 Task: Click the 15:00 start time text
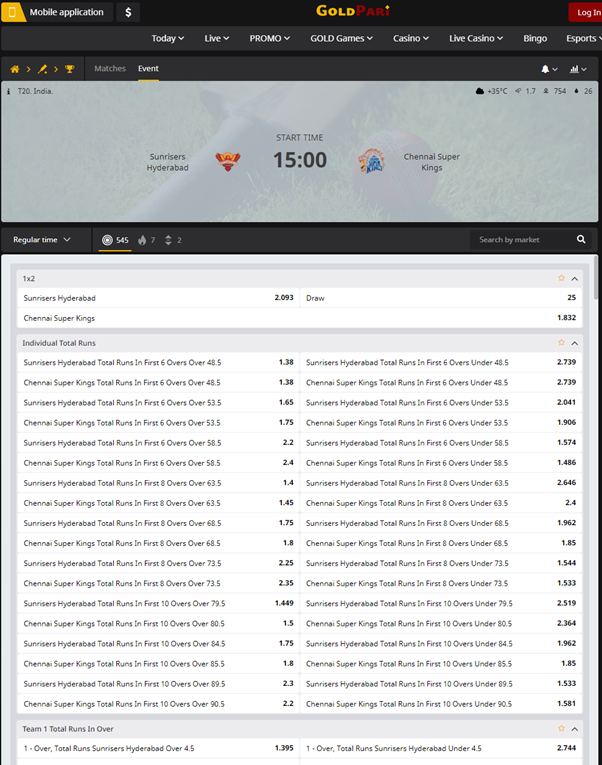[x=300, y=160]
